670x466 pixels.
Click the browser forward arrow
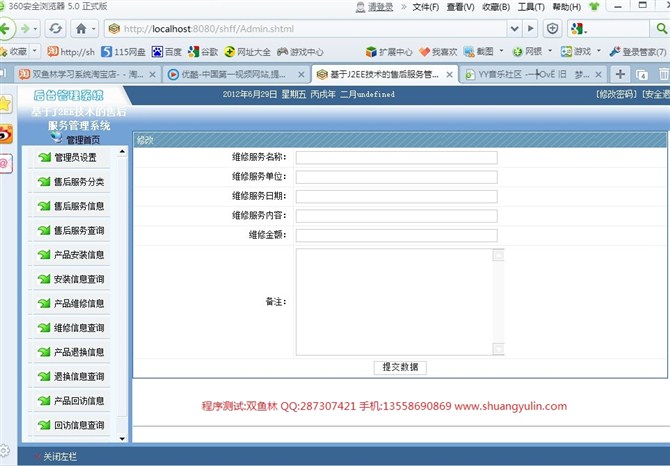[x=25, y=29]
